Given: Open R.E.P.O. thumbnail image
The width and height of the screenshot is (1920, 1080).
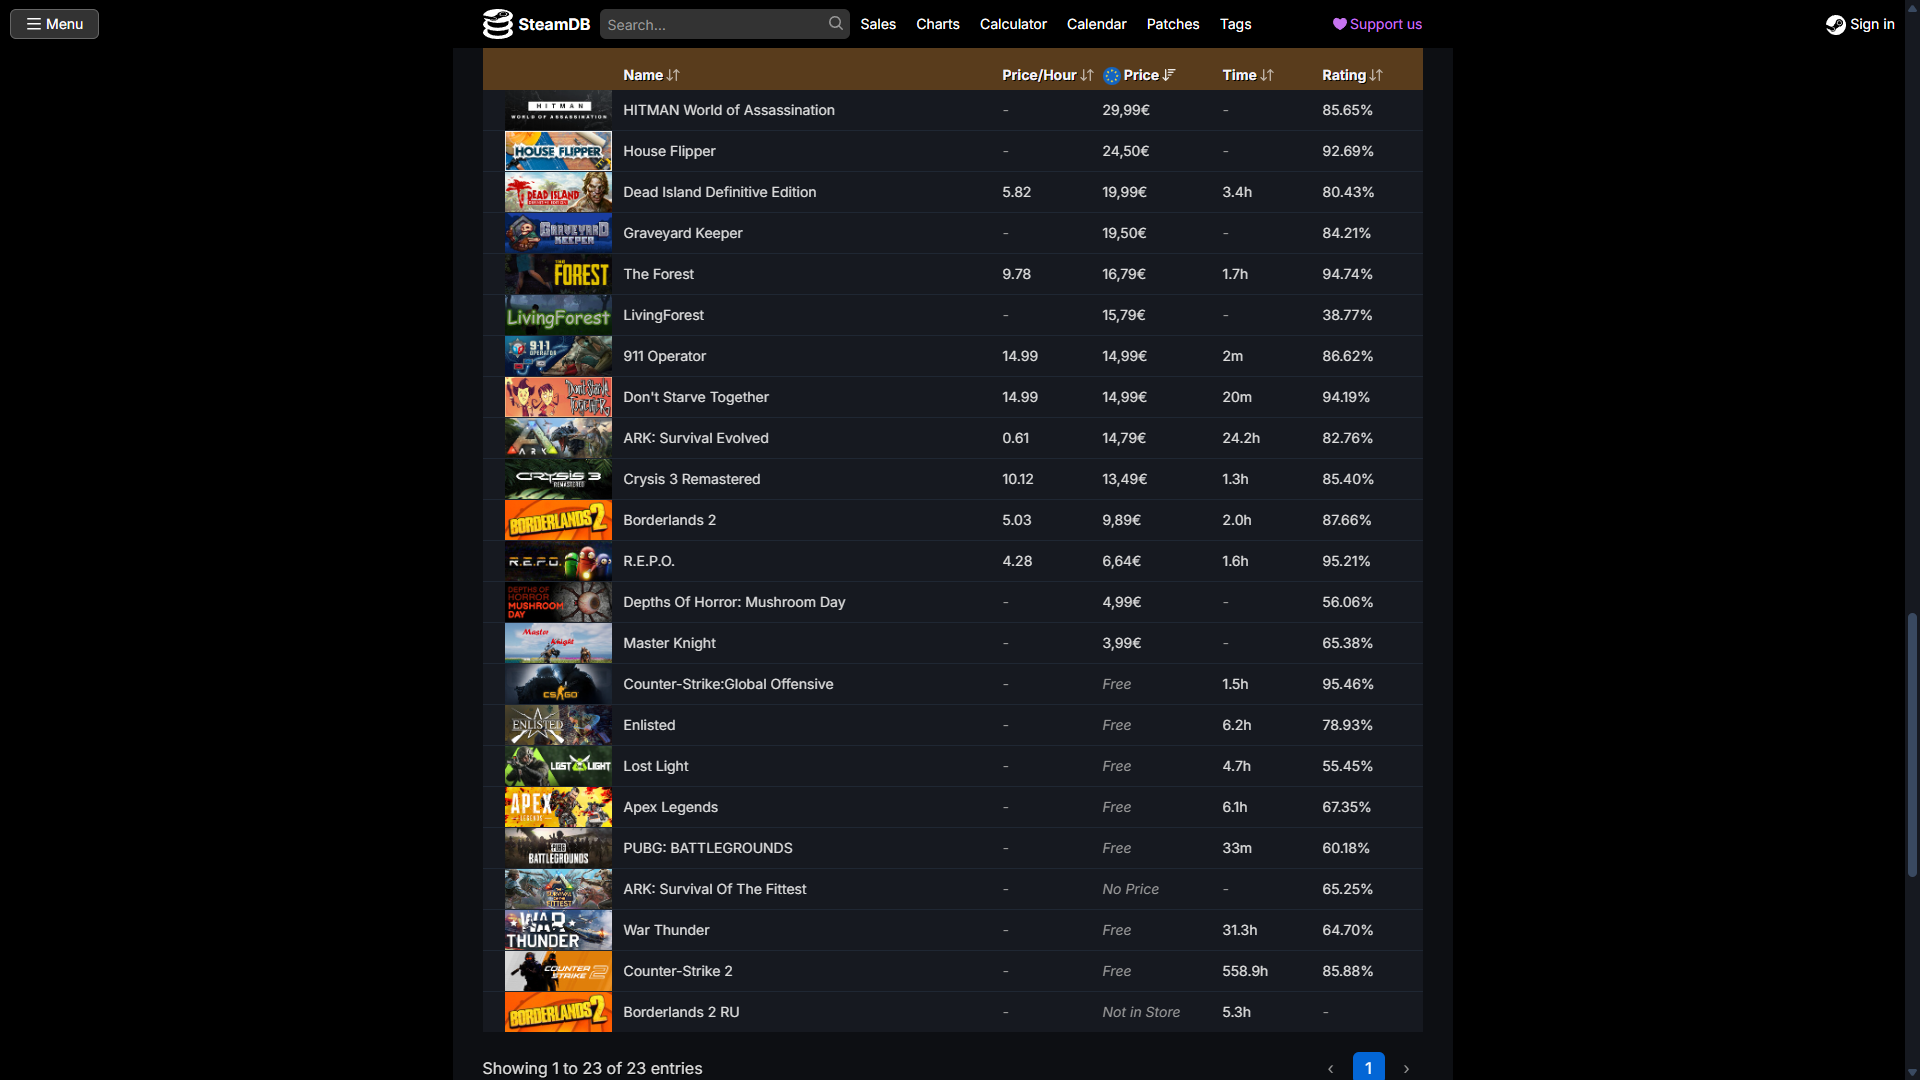Looking at the screenshot, I should pos(558,561).
